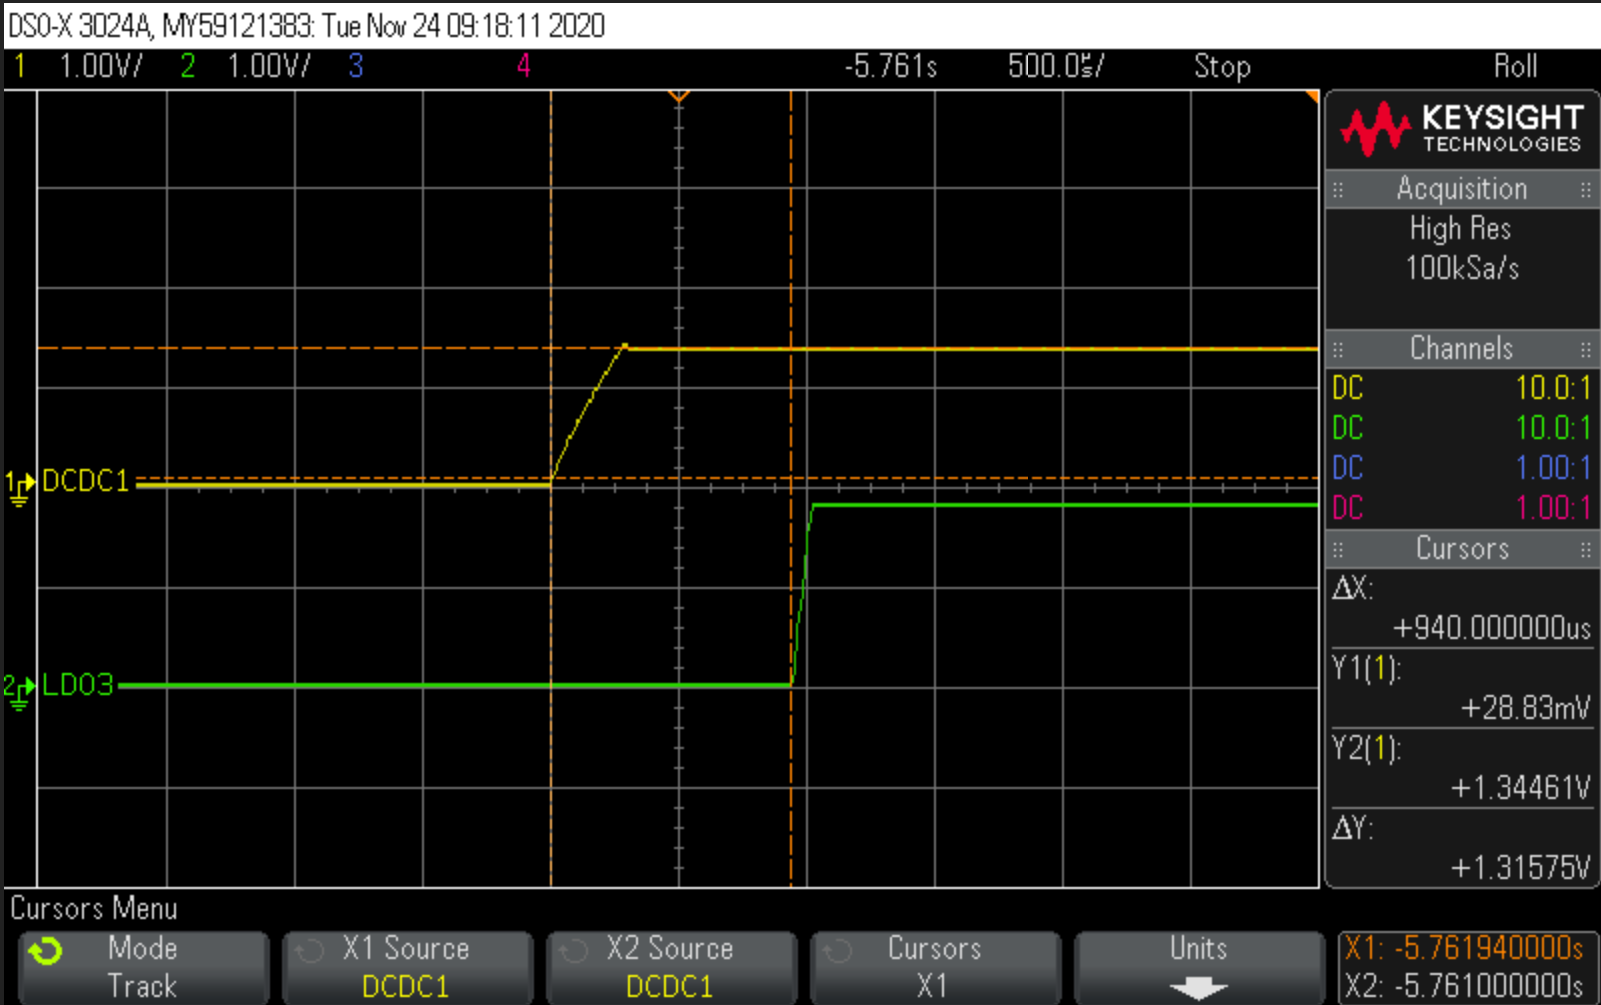The height and width of the screenshot is (1005, 1601).
Task: Click the Cursors Menu title
Action: click(x=94, y=908)
